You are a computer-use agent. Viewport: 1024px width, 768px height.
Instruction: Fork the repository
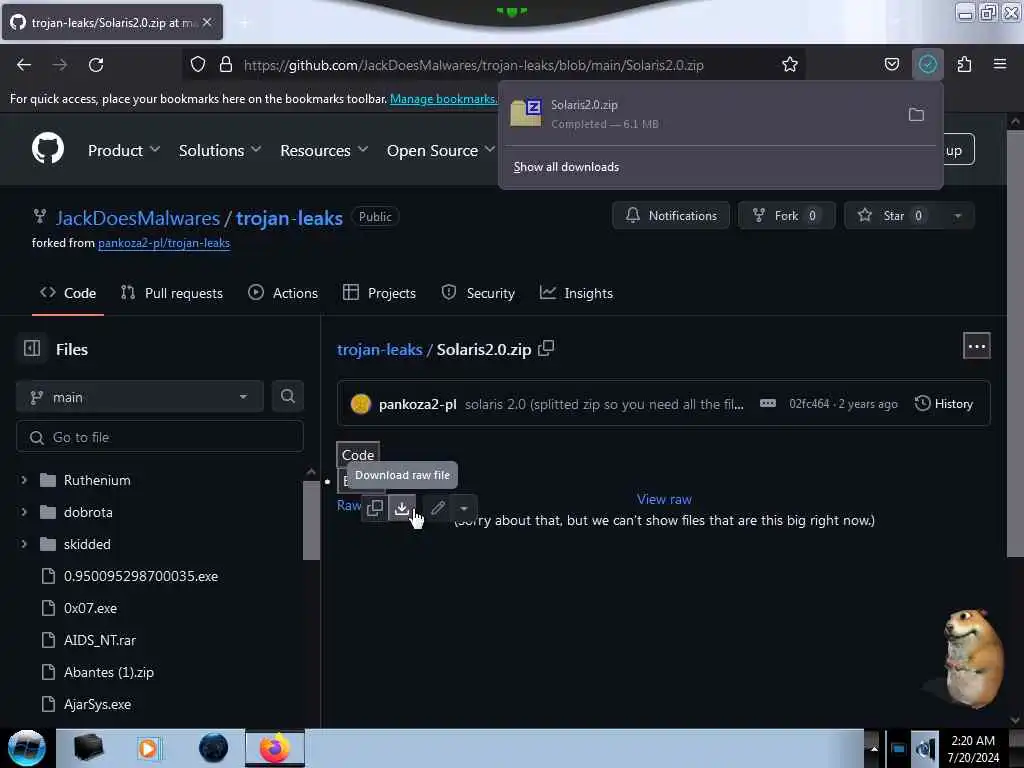(786, 216)
